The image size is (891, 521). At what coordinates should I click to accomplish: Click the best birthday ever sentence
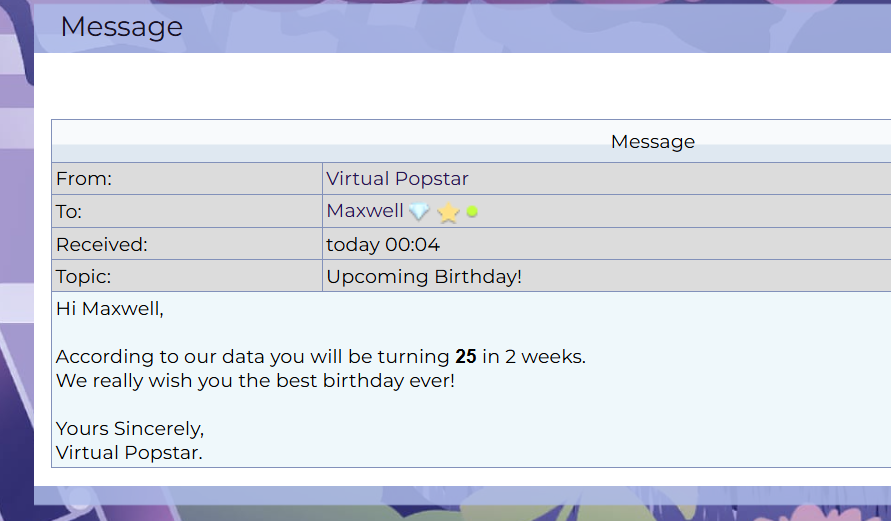(255, 381)
